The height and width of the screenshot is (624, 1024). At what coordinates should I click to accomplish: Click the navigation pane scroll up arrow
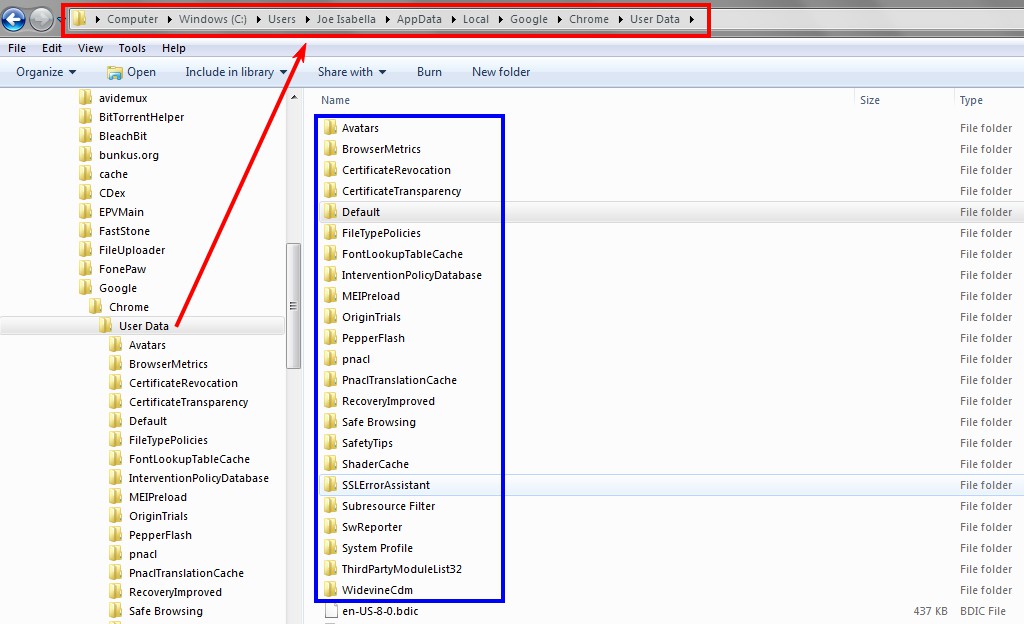294,97
